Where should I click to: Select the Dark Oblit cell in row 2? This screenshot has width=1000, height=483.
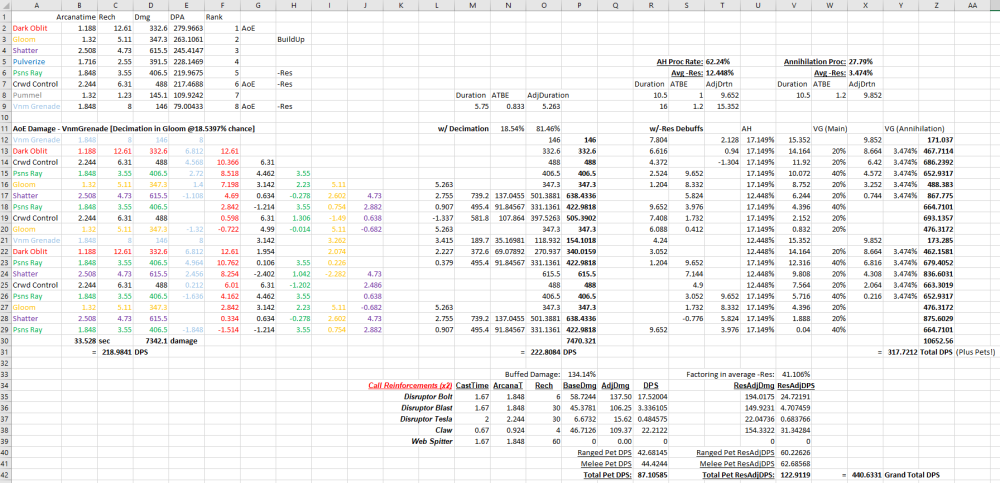pyautogui.click(x=28, y=28)
